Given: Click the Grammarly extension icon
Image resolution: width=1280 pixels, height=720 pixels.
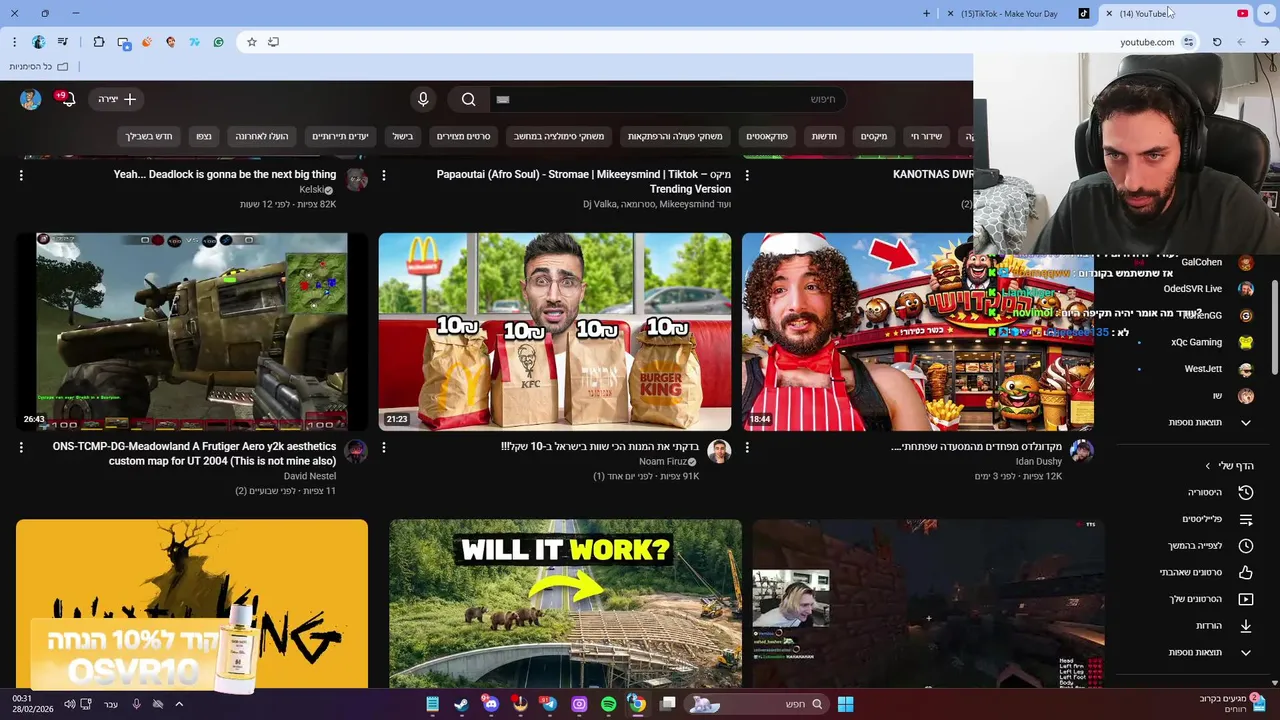Looking at the screenshot, I should [x=219, y=42].
